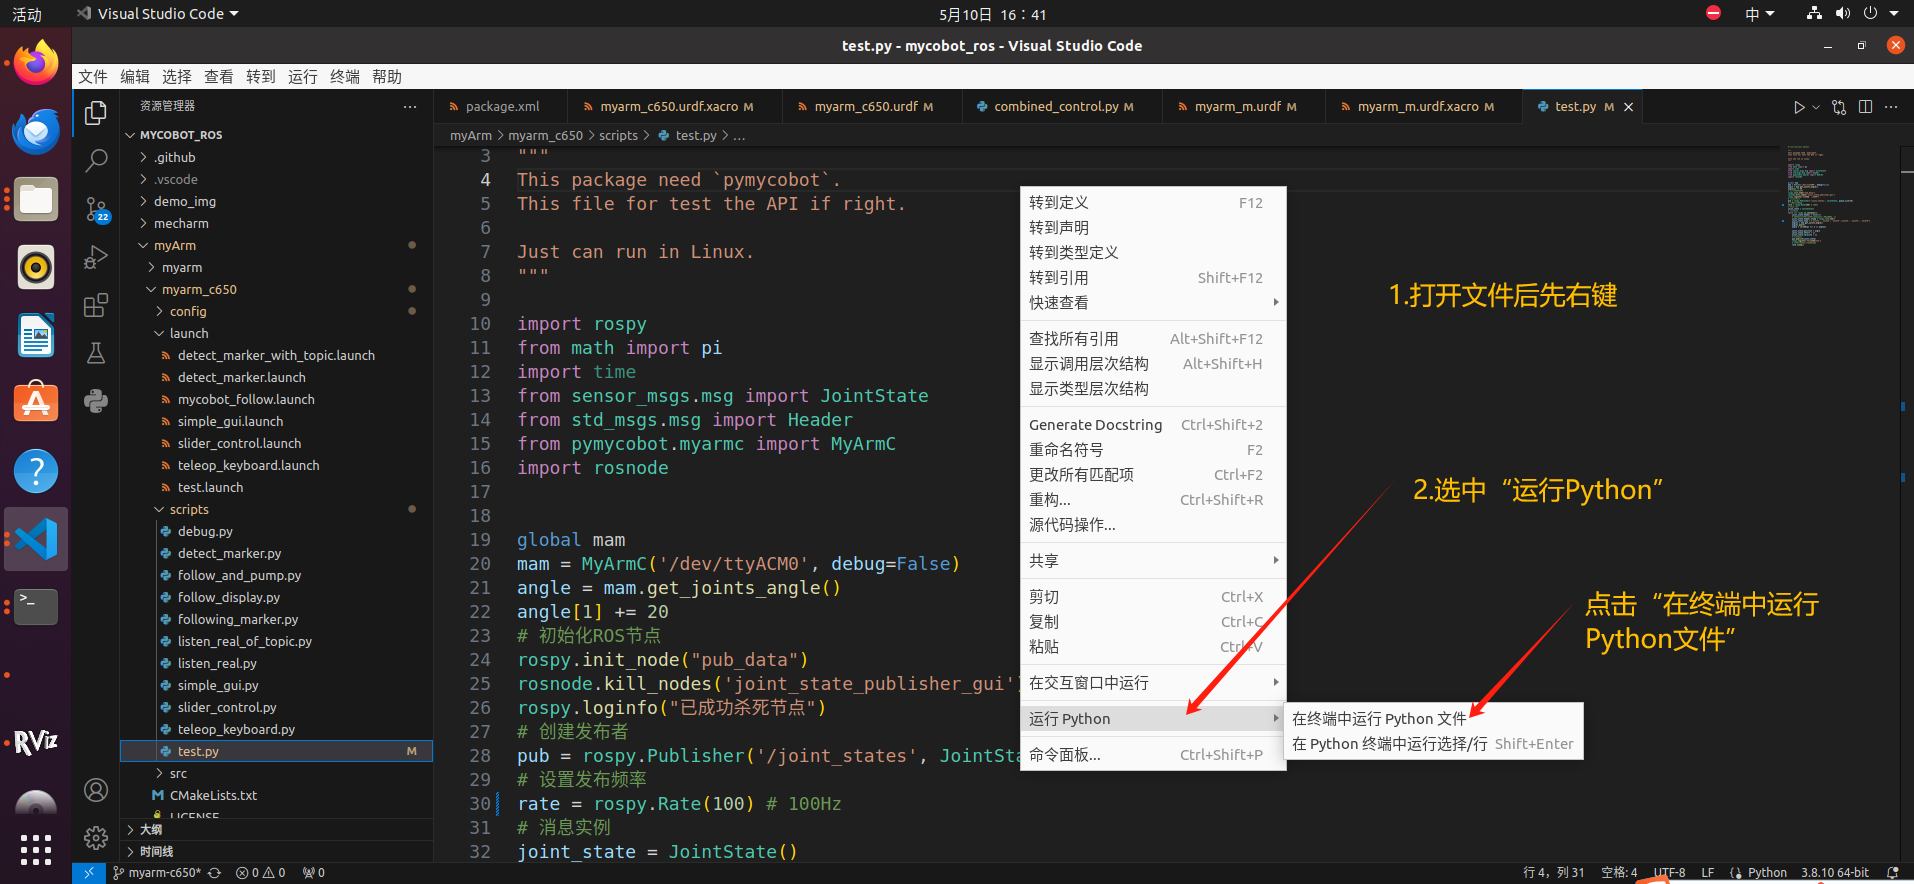Split the editor to the right
The width and height of the screenshot is (1914, 884).
pyautogui.click(x=1865, y=107)
